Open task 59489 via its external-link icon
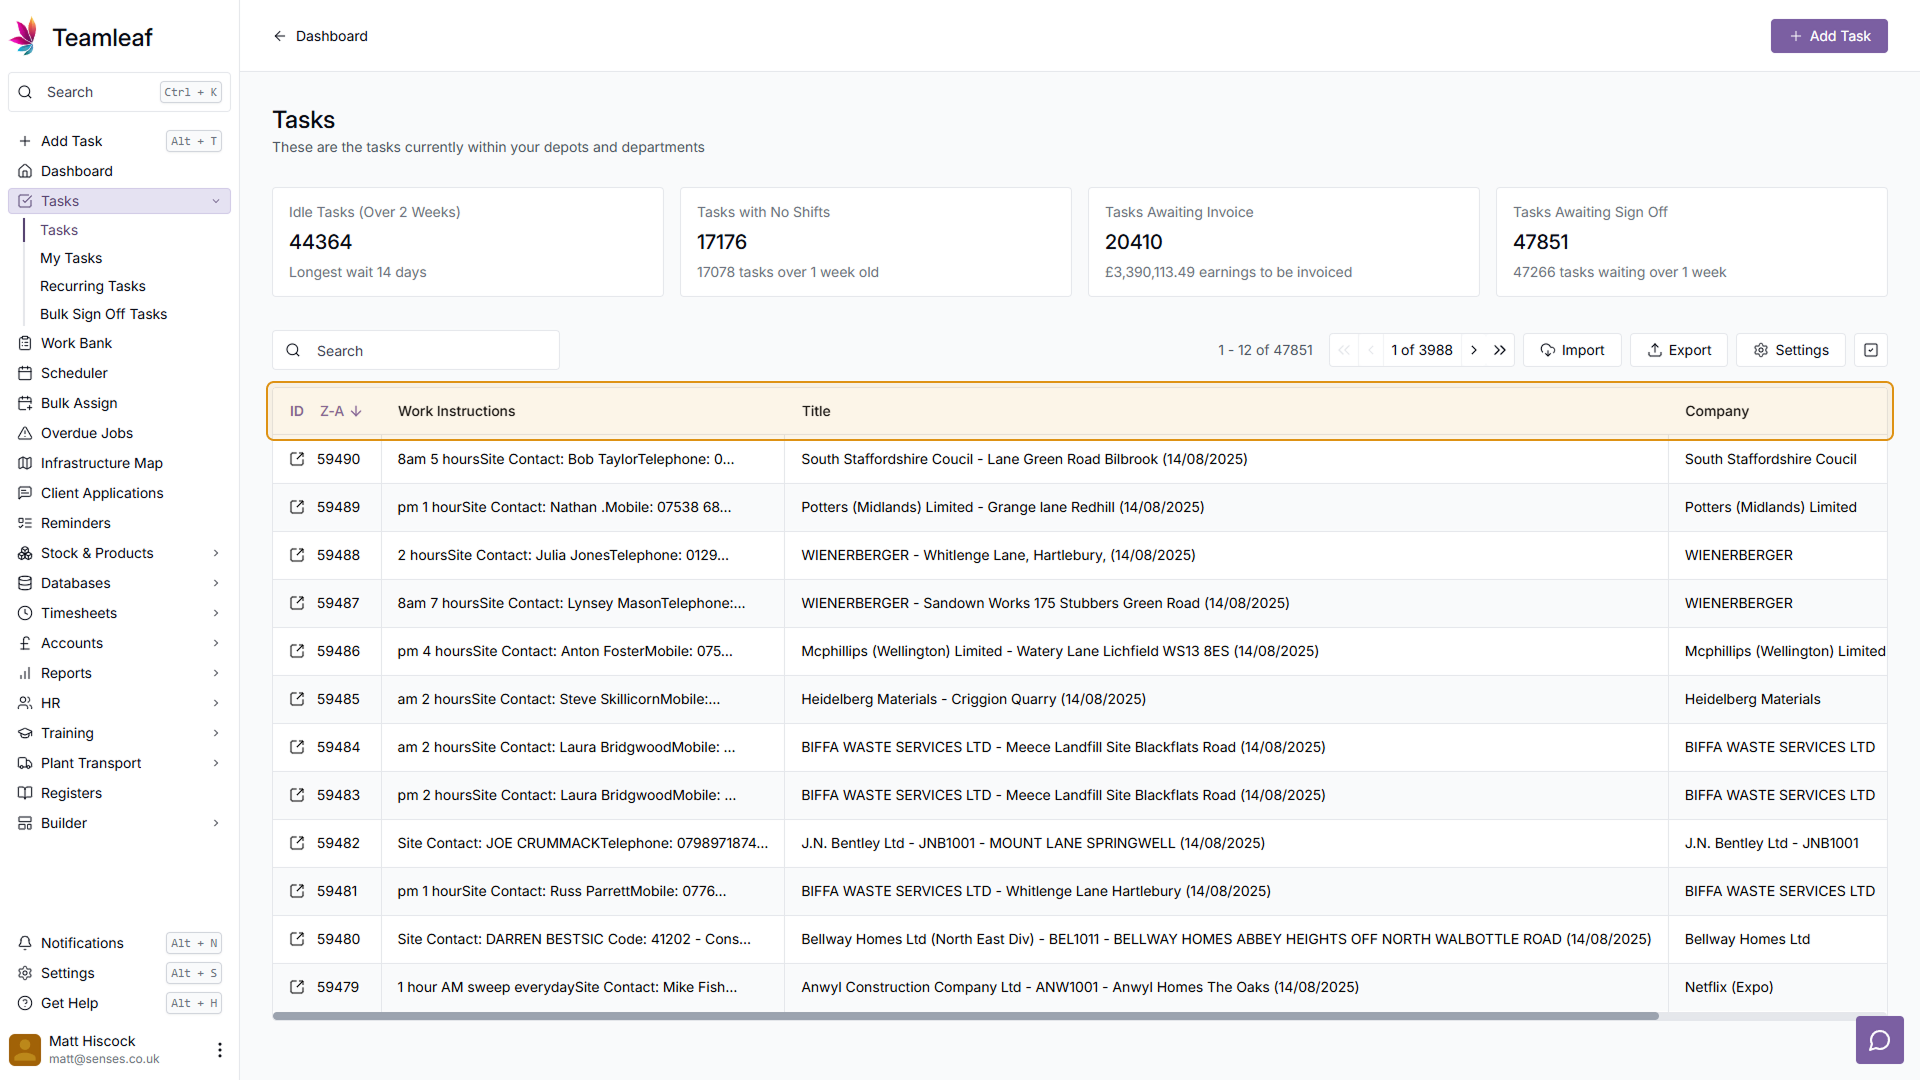1920x1080 pixels. (297, 507)
